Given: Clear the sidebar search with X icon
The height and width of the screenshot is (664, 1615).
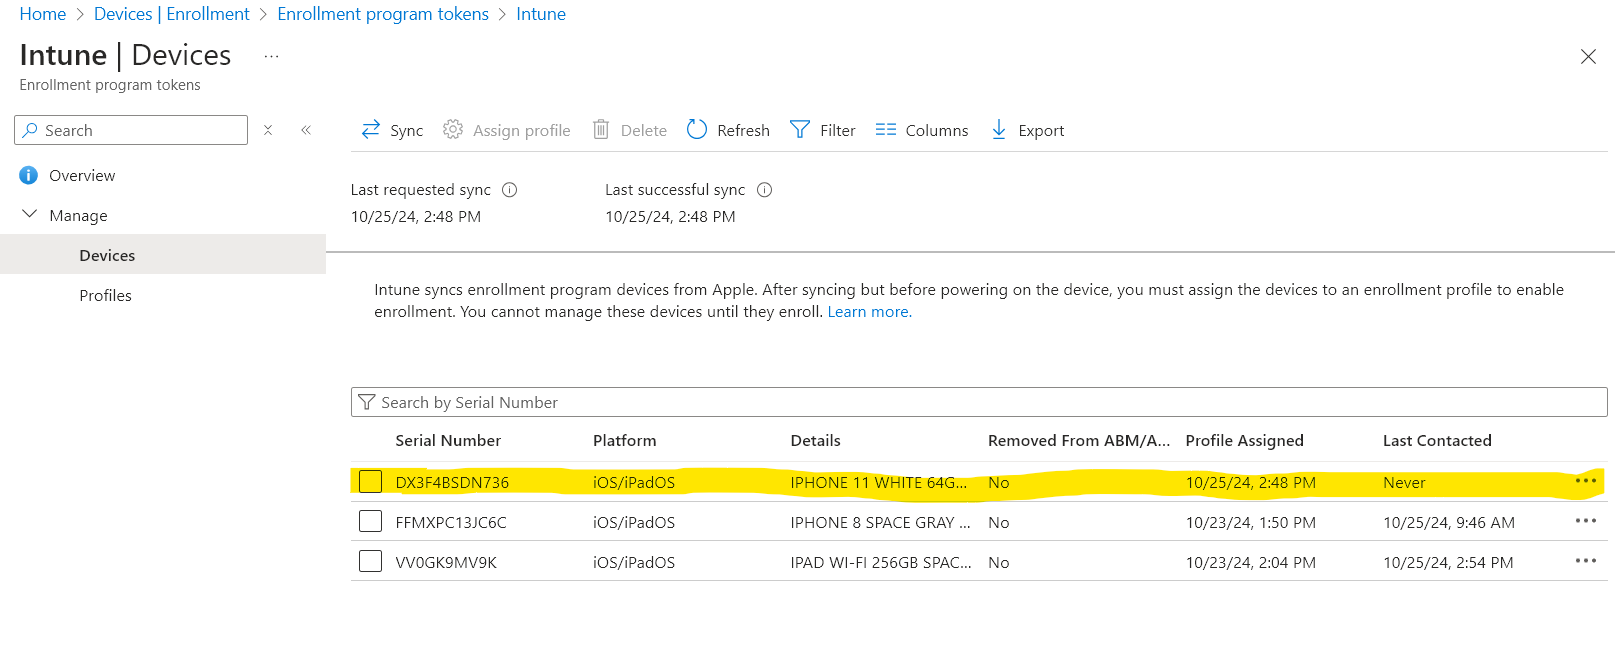Looking at the screenshot, I should pos(268,130).
